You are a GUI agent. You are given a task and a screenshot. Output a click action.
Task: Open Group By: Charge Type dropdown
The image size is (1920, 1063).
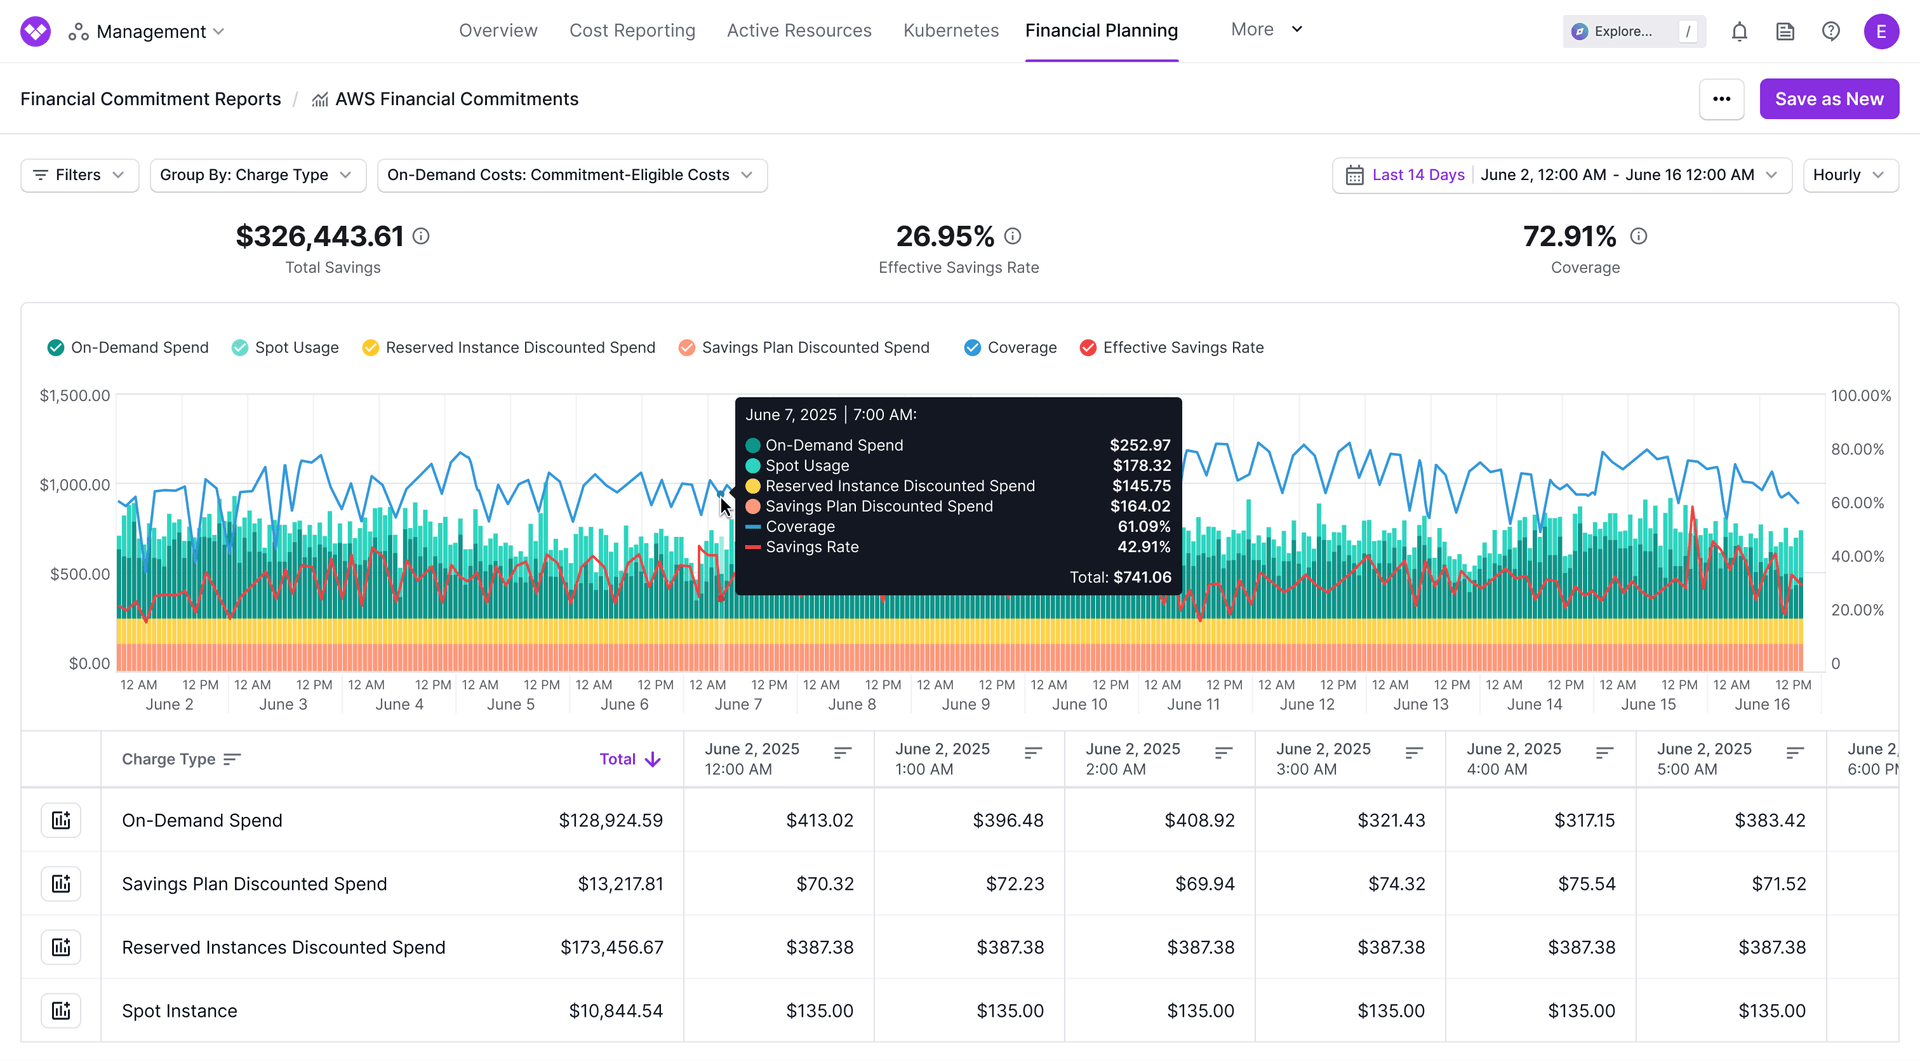point(257,175)
